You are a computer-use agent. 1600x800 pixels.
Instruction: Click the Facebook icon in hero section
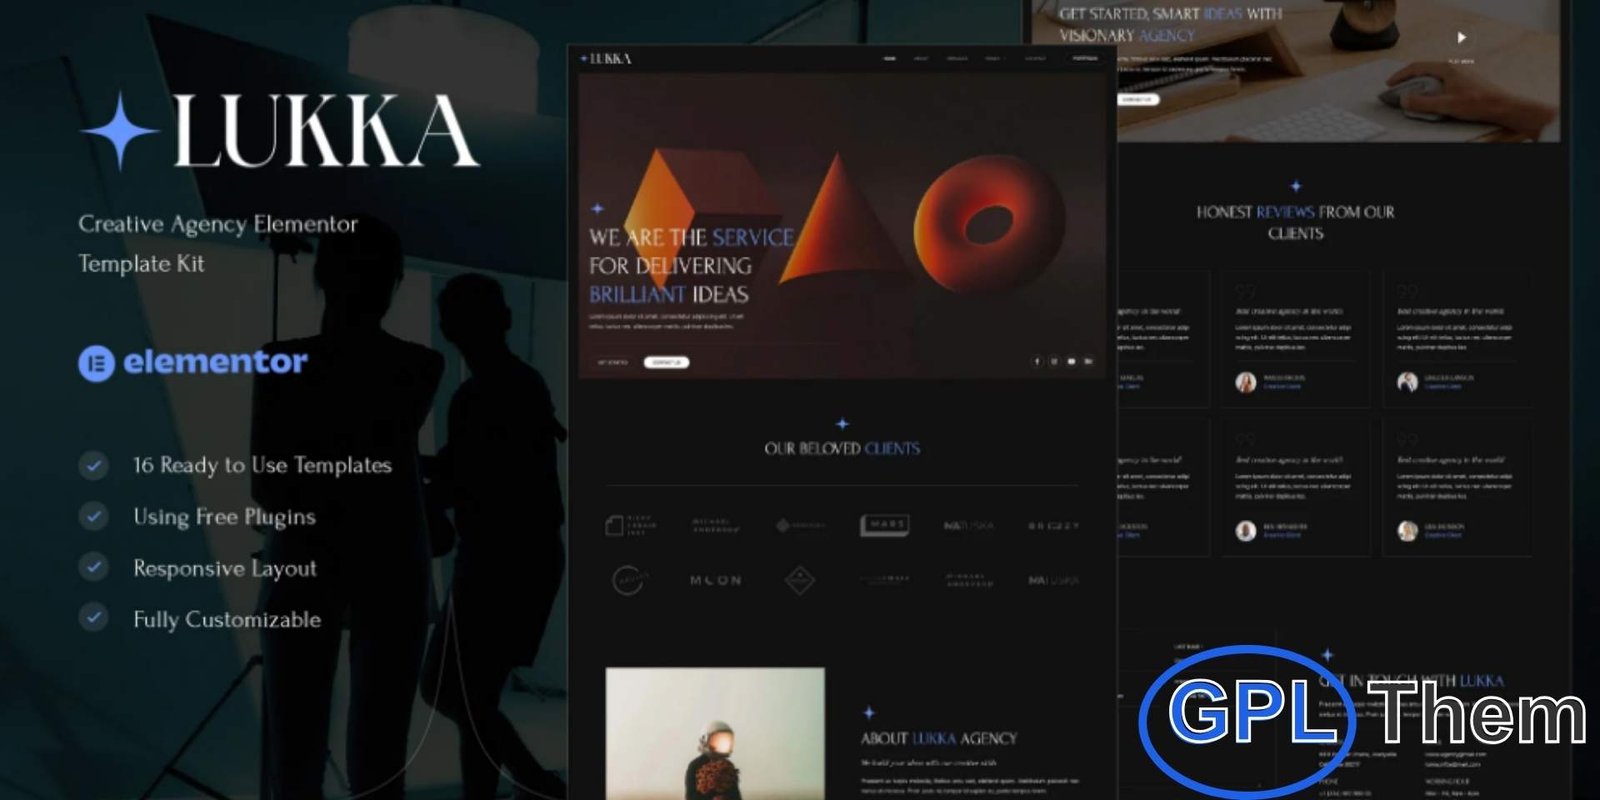1037,361
